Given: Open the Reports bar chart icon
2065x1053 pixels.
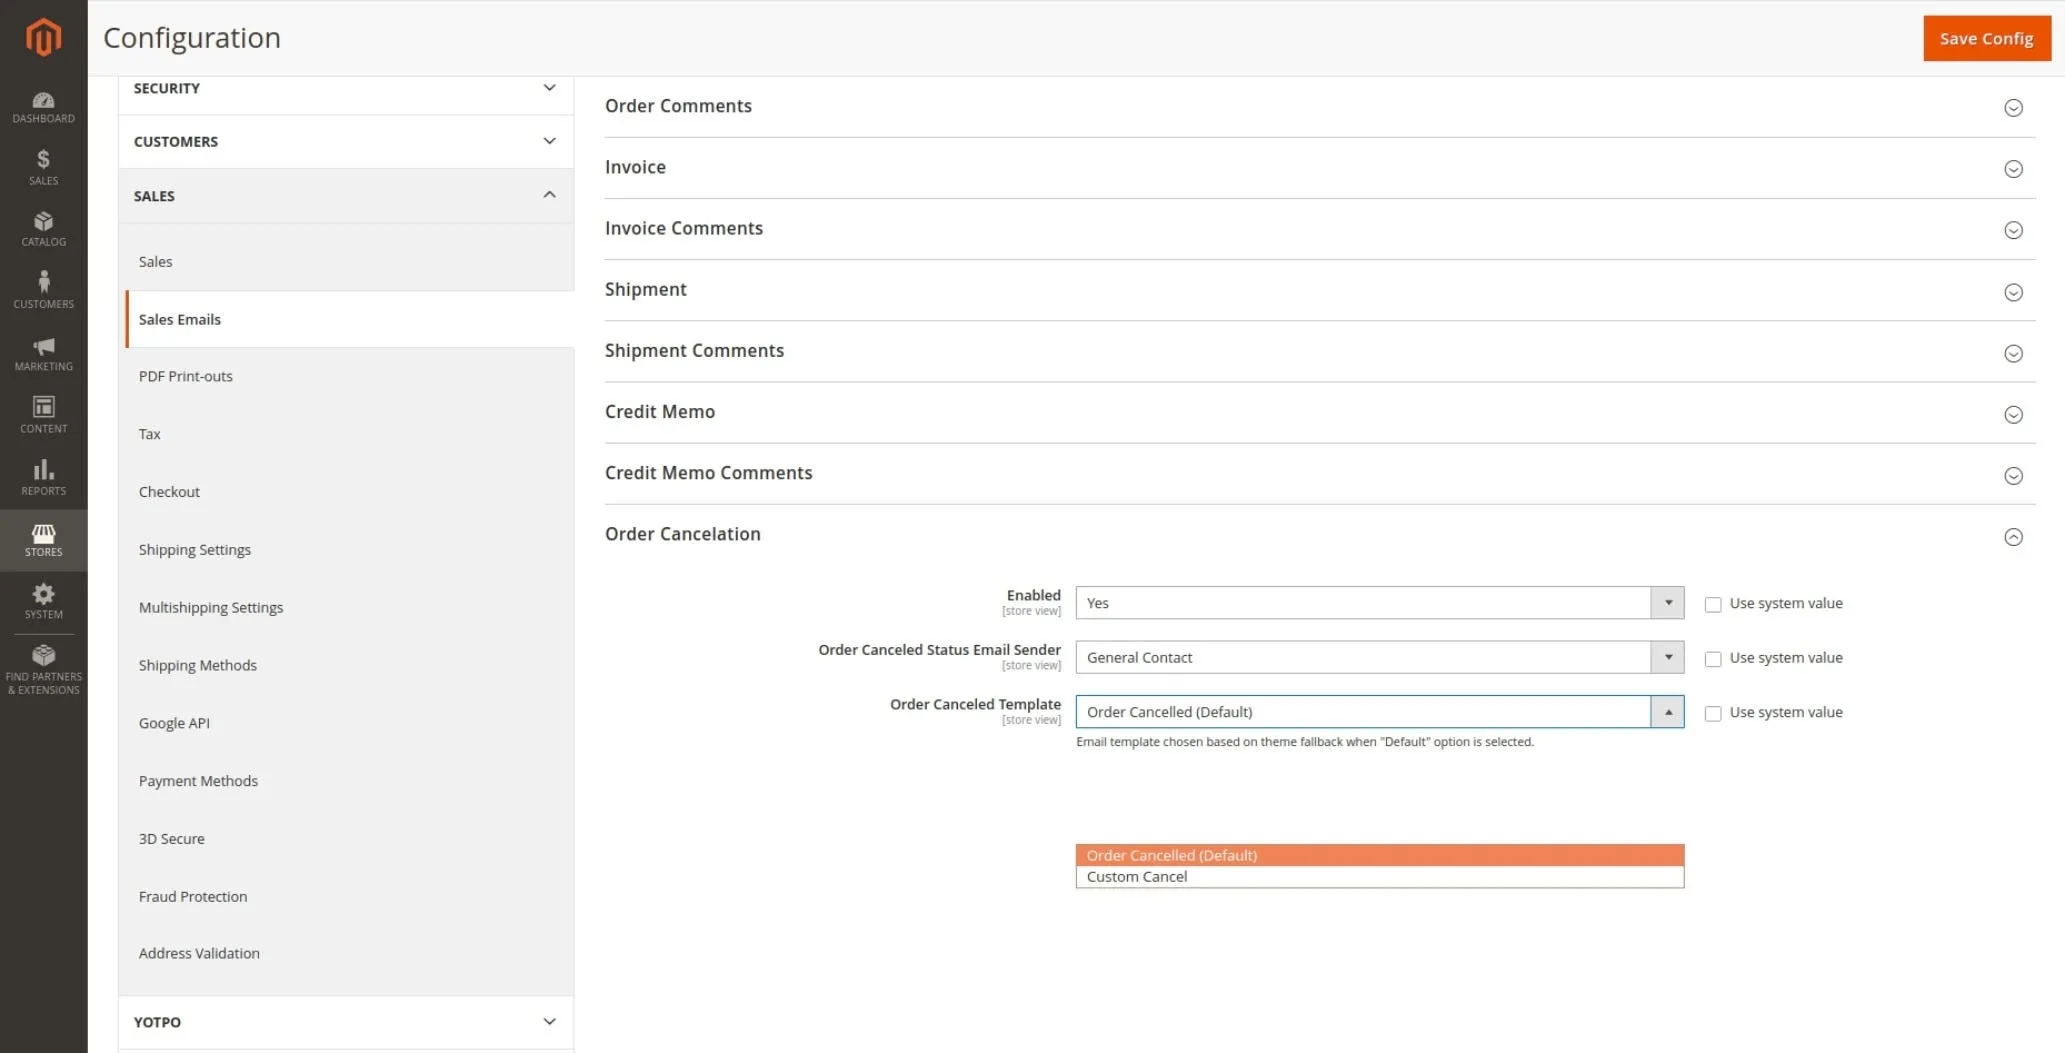Looking at the screenshot, I should pos(43,477).
